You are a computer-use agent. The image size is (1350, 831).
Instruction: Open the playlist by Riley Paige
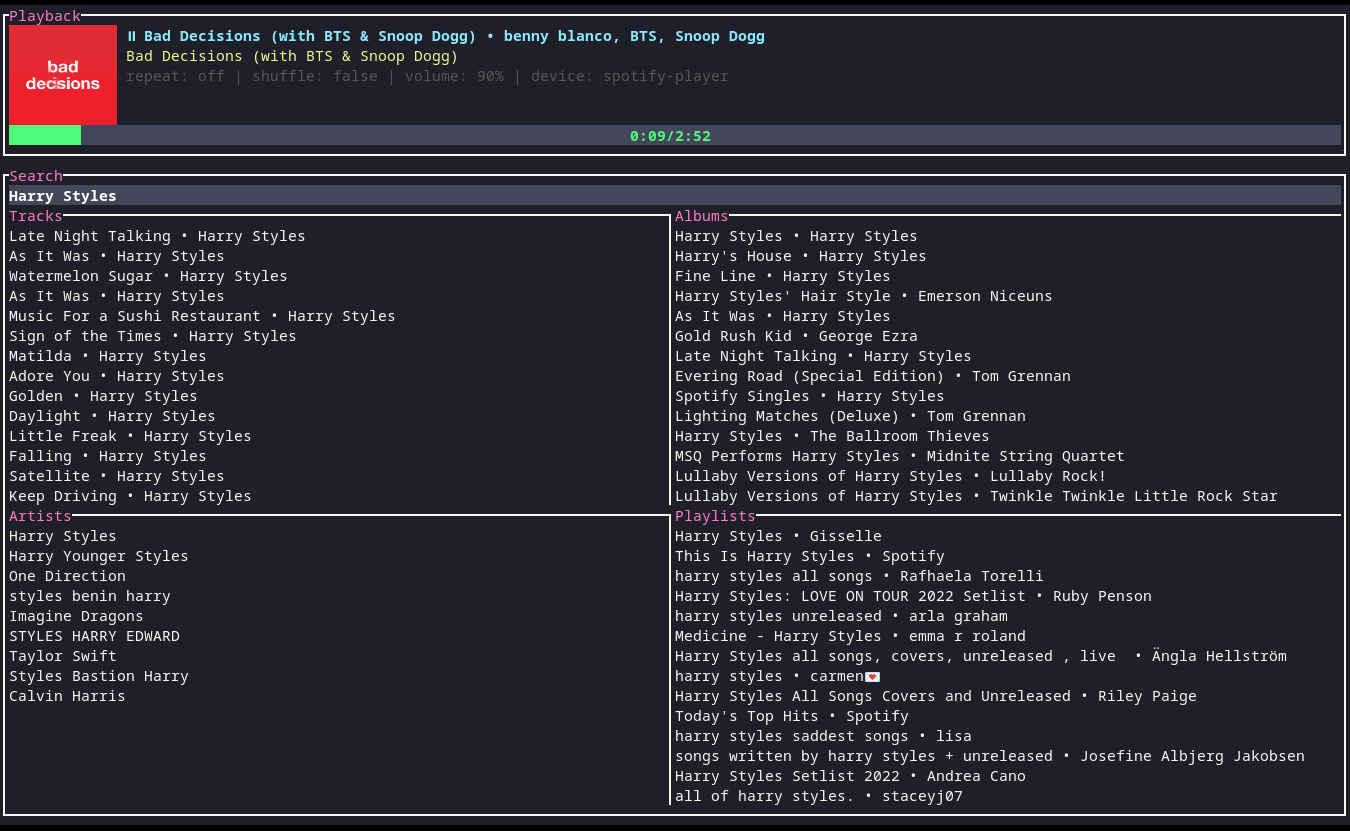tap(936, 696)
